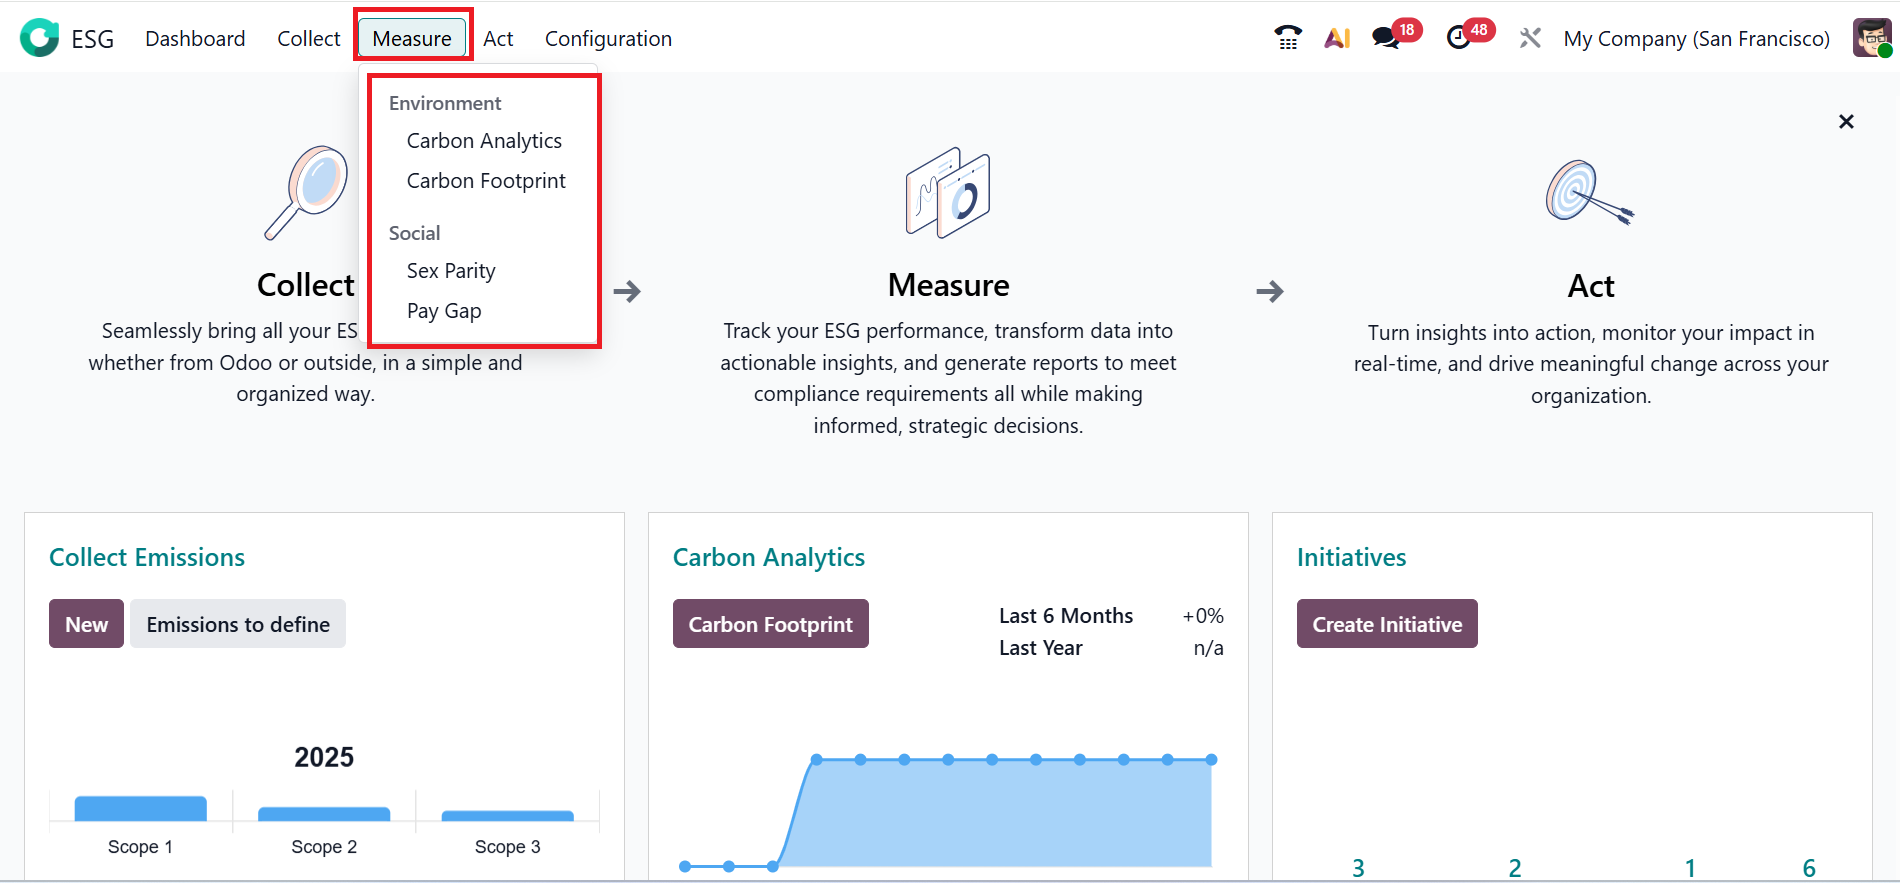Choose Pay Gap menu entry
The width and height of the screenshot is (1900, 883).
[x=444, y=311]
